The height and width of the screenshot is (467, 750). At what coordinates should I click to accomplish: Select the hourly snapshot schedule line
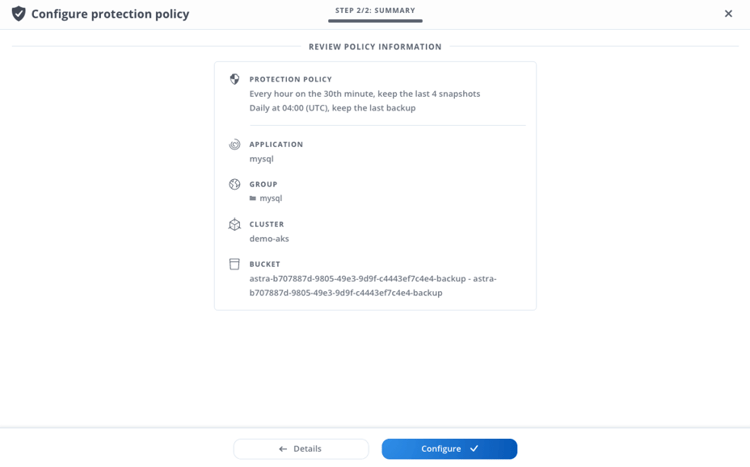click(364, 93)
